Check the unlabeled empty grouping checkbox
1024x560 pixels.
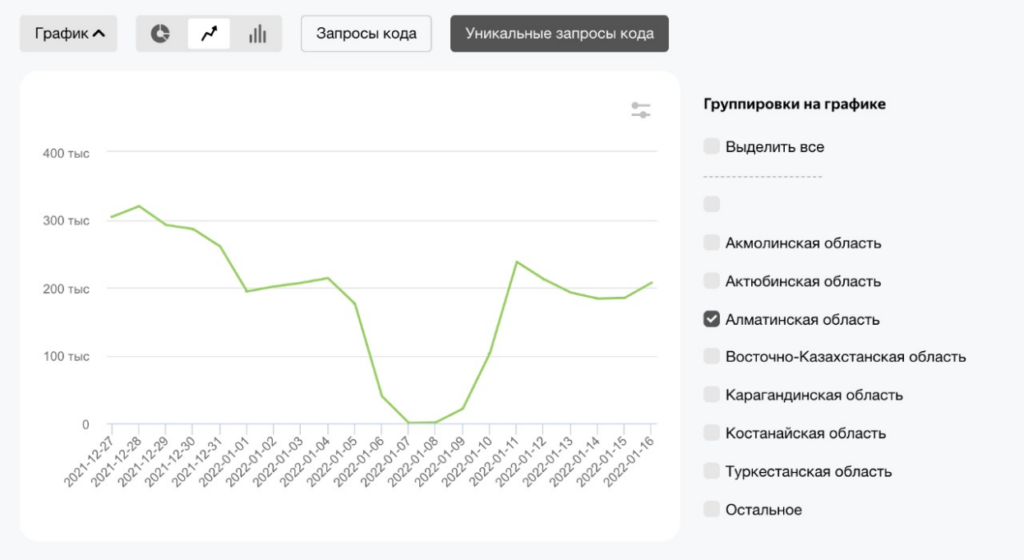pyautogui.click(x=711, y=204)
